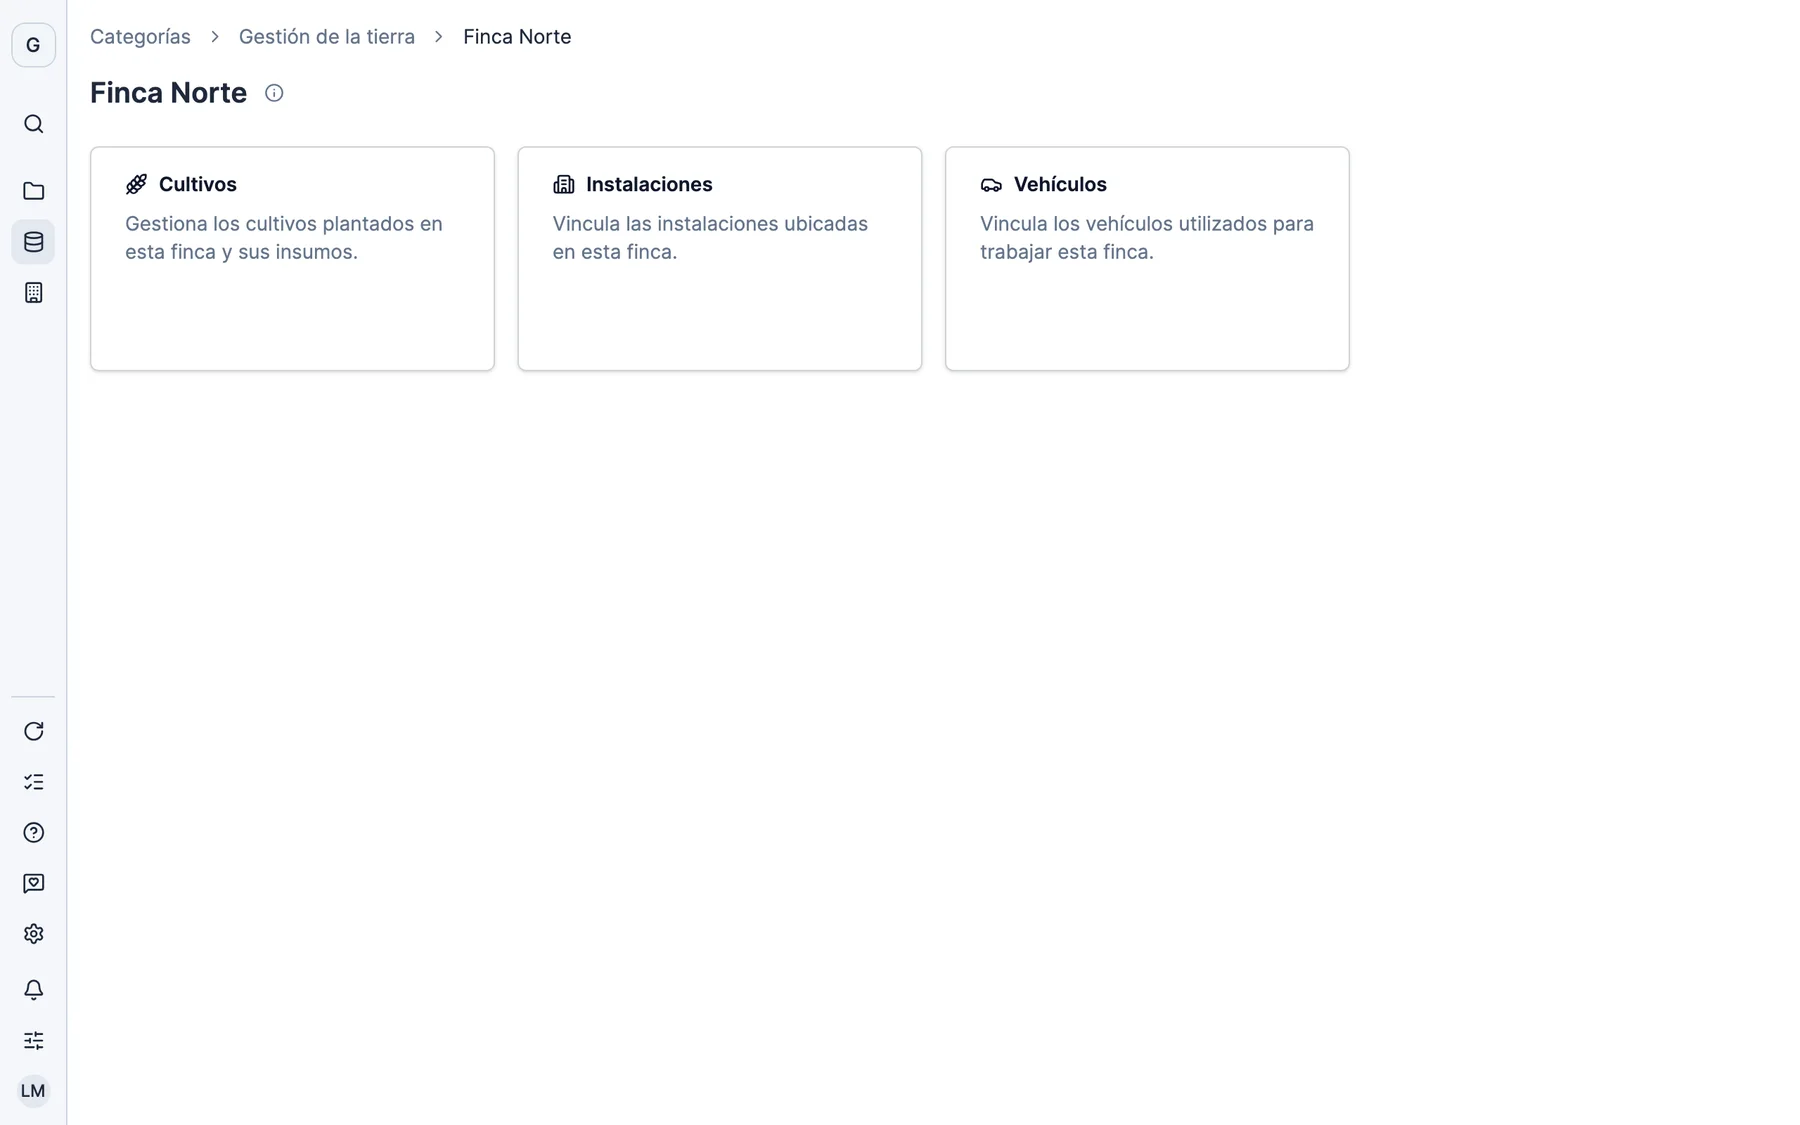Click 'Gestiona los cultivos plantados' description
Image resolution: width=1800 pixels, height=1125 pixels.
coord(284,238)
